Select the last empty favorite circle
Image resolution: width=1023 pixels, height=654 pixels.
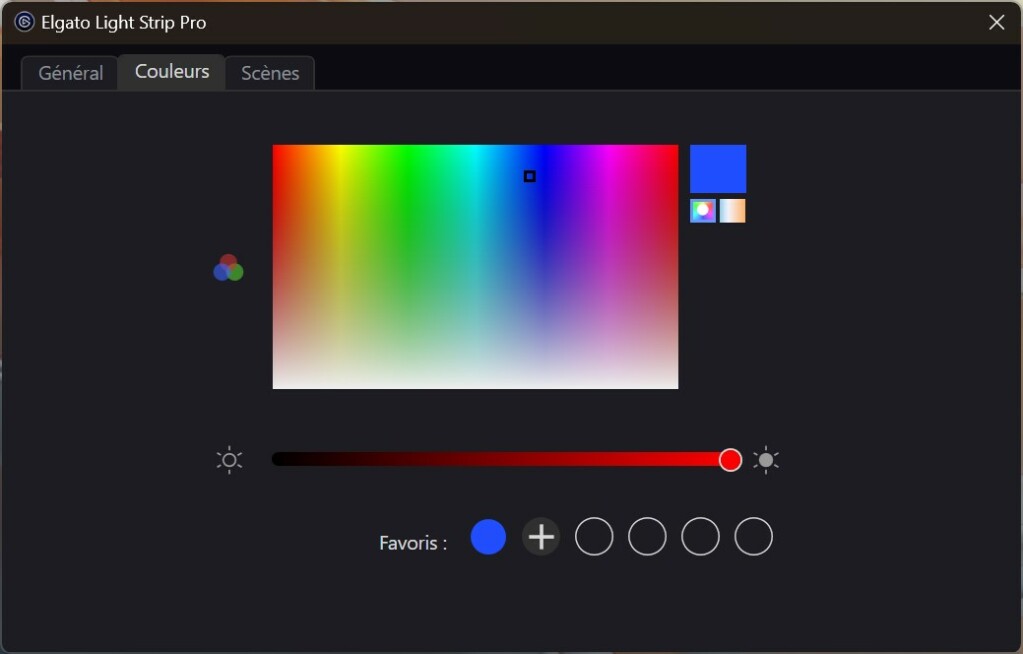click(x=753, y=536)
